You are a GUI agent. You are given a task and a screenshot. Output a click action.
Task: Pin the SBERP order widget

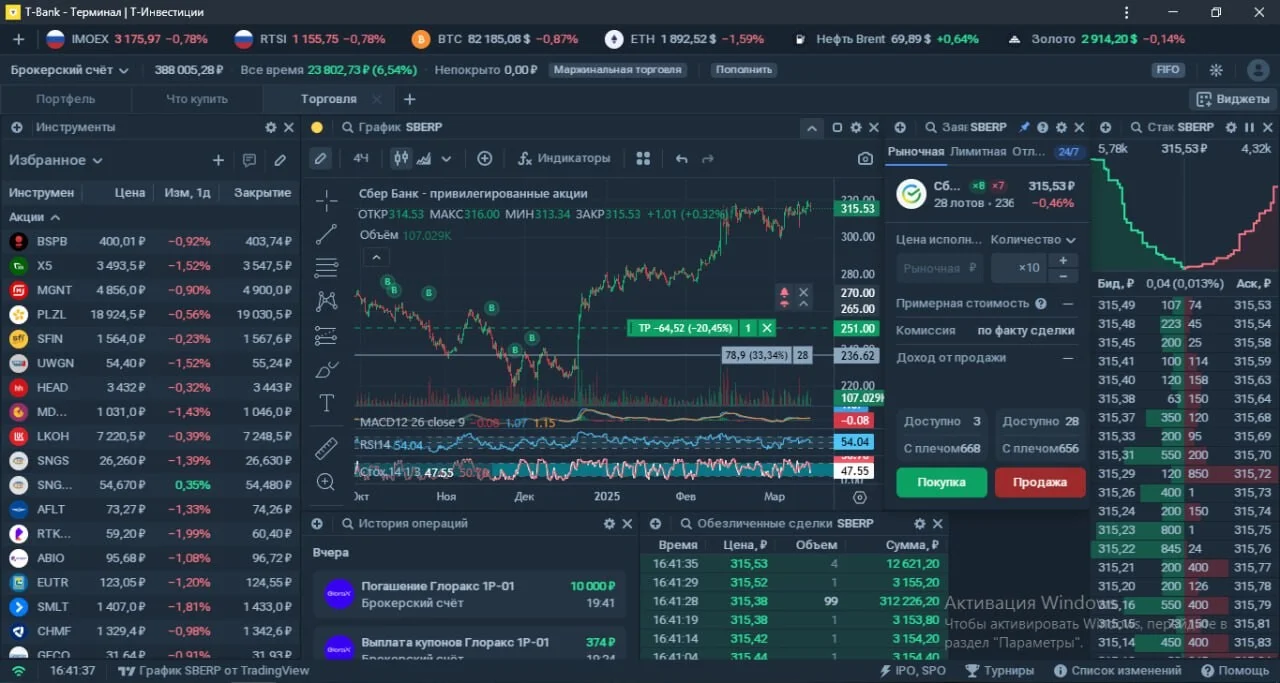(1024, 127)
